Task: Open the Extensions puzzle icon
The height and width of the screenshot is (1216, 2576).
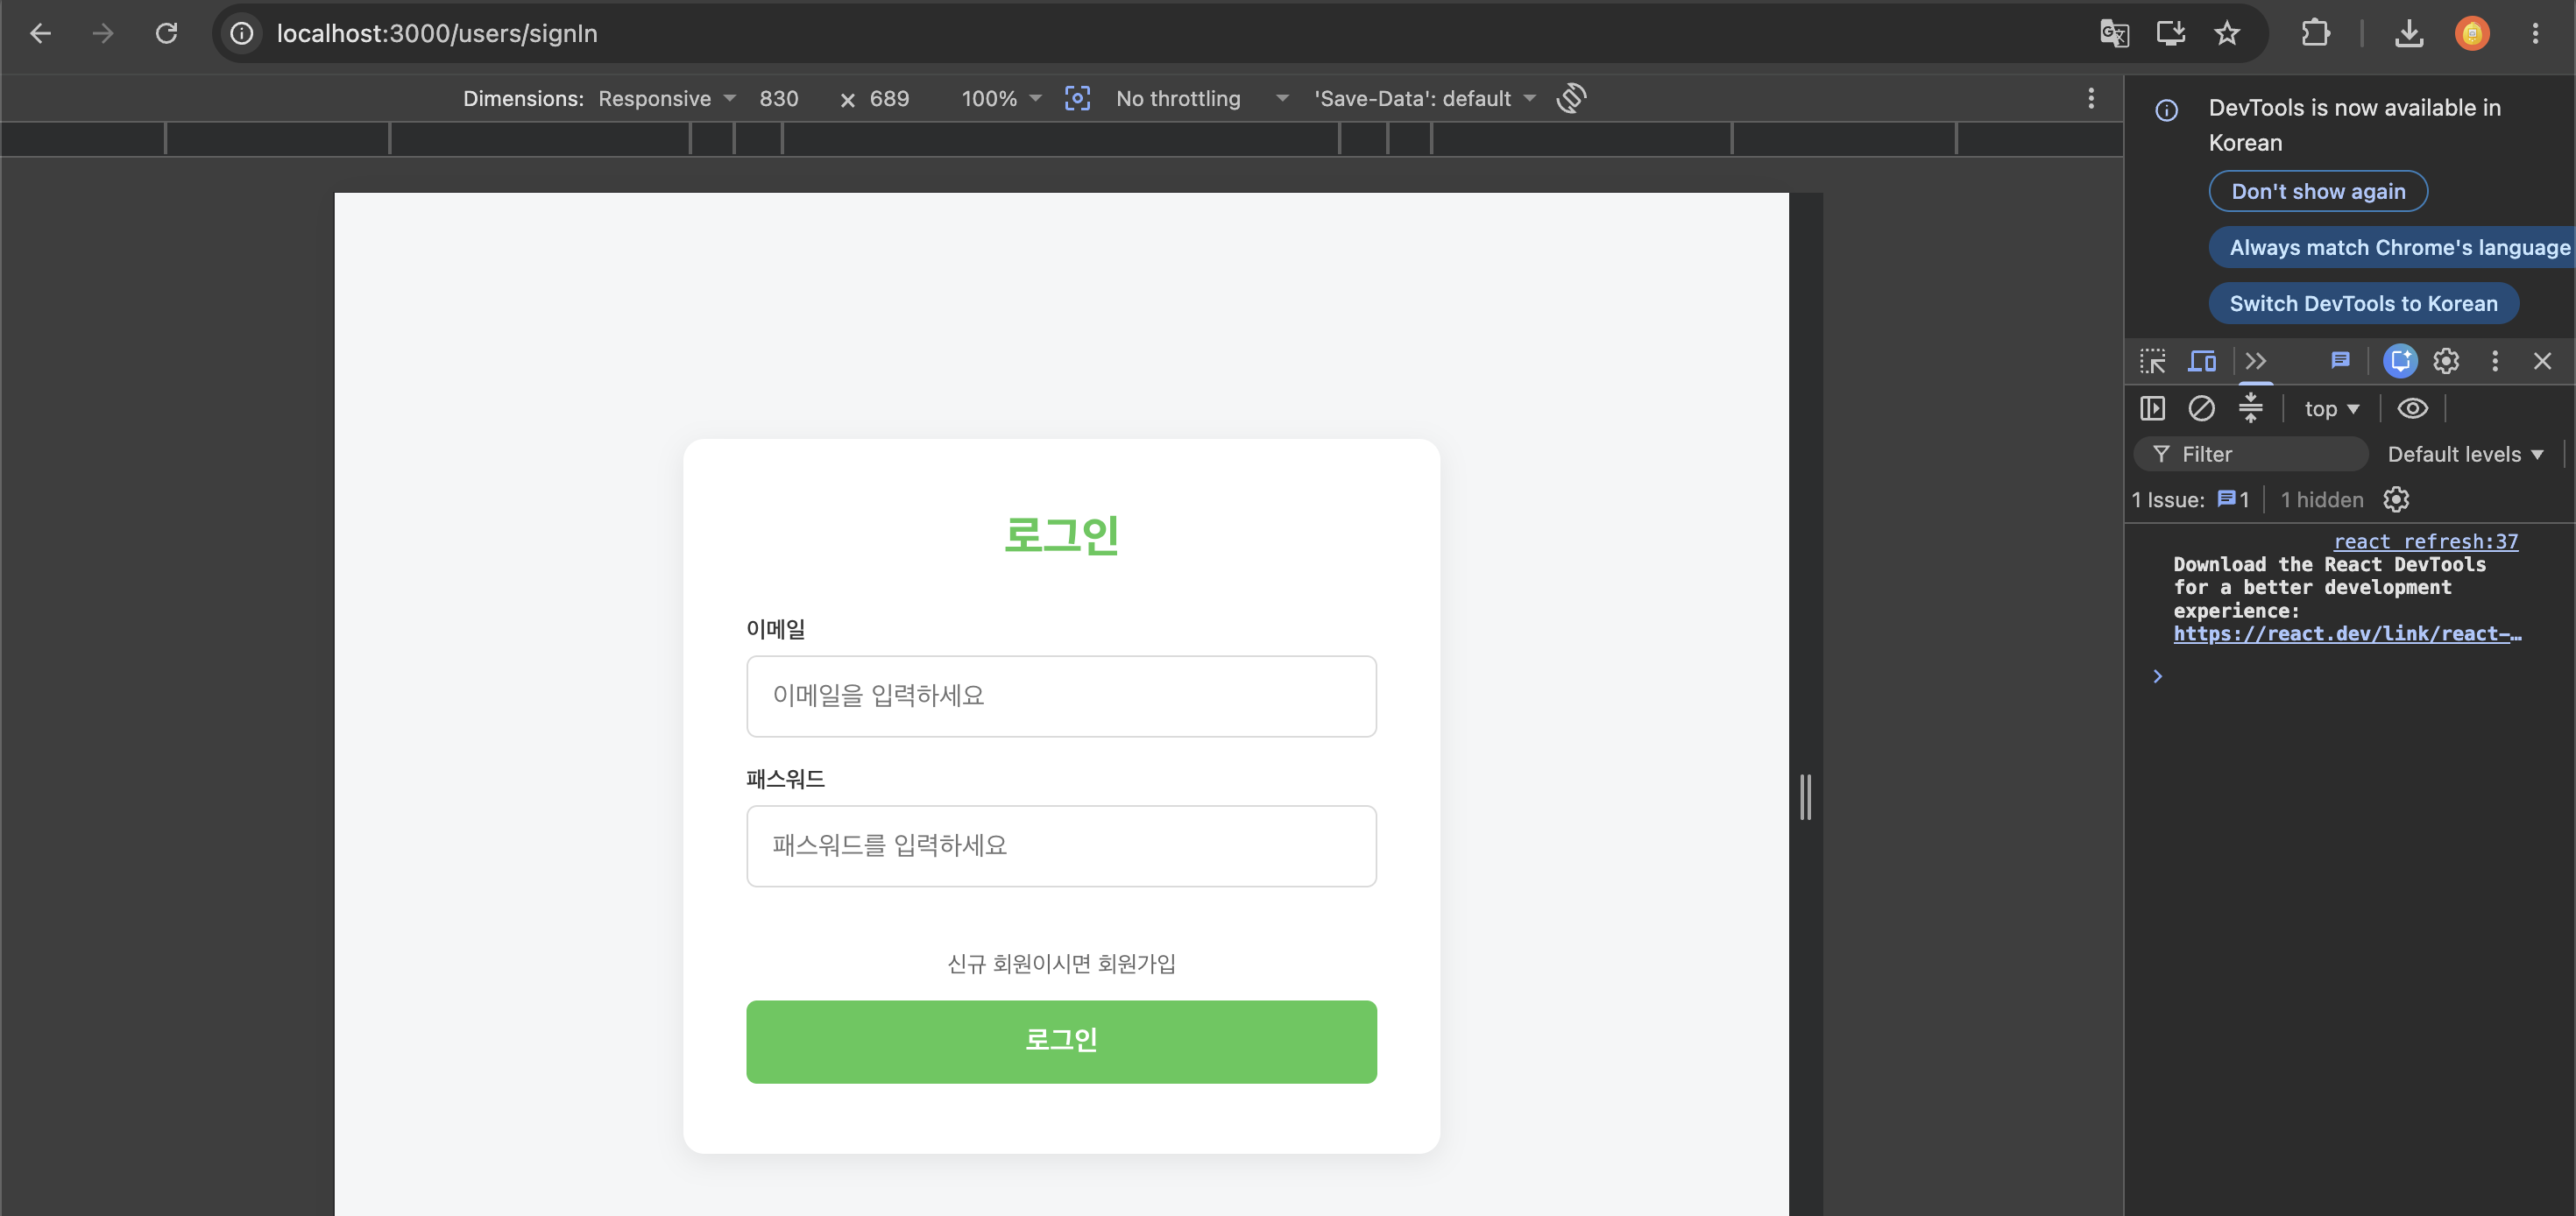Action: coord(2315,33)
